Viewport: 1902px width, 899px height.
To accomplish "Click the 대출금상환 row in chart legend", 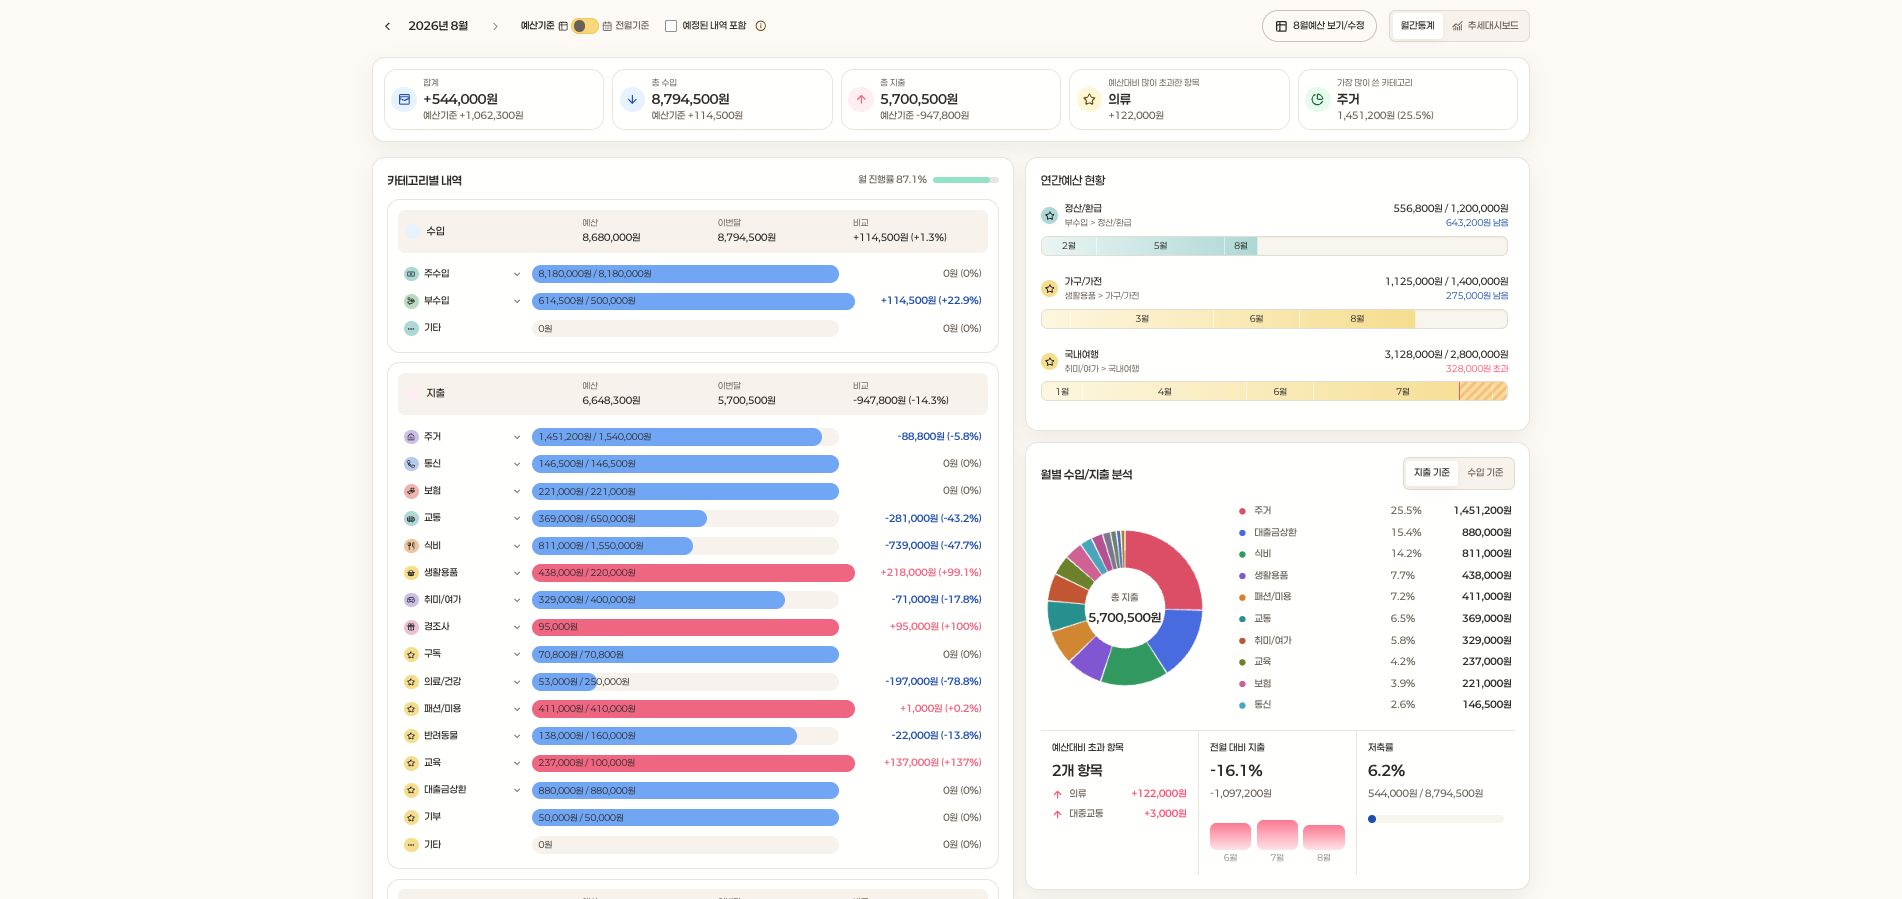I will click(1375, 533).
